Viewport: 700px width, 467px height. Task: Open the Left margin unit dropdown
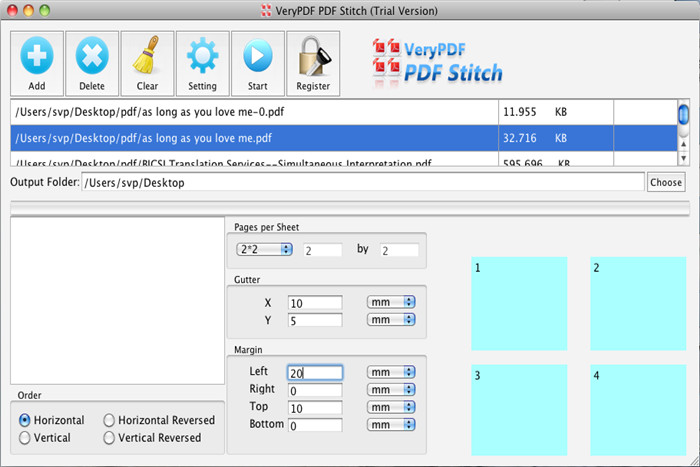click(x=391, y=372)
